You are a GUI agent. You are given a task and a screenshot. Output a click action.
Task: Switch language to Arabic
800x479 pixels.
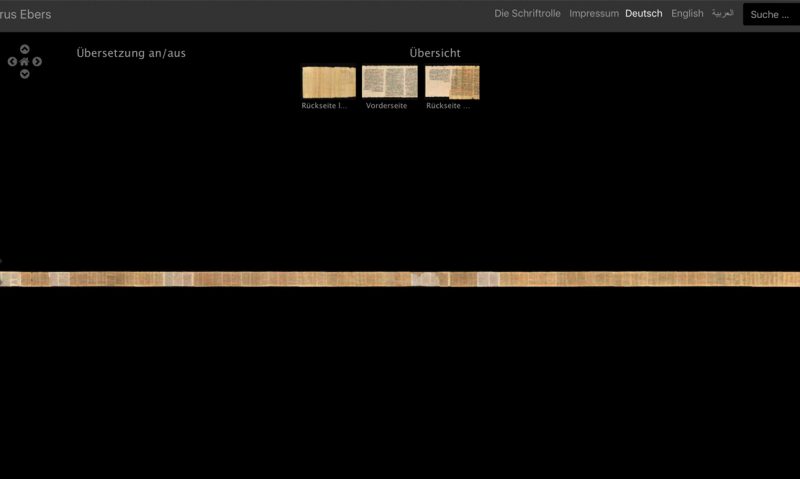point(722,14)
